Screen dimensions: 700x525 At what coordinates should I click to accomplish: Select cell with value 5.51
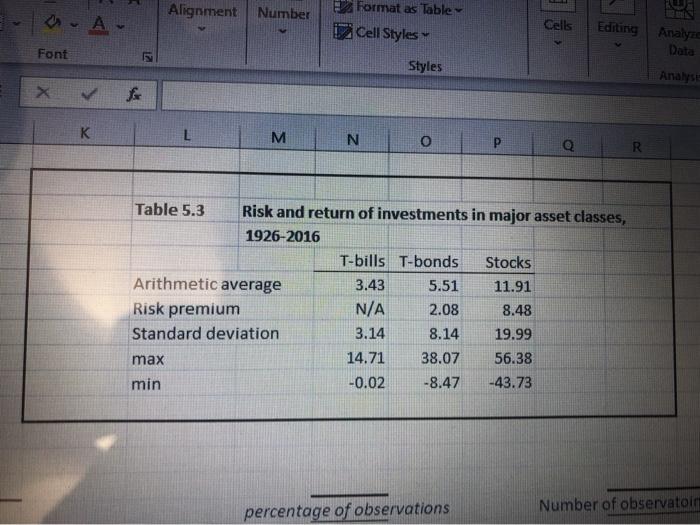425,286
